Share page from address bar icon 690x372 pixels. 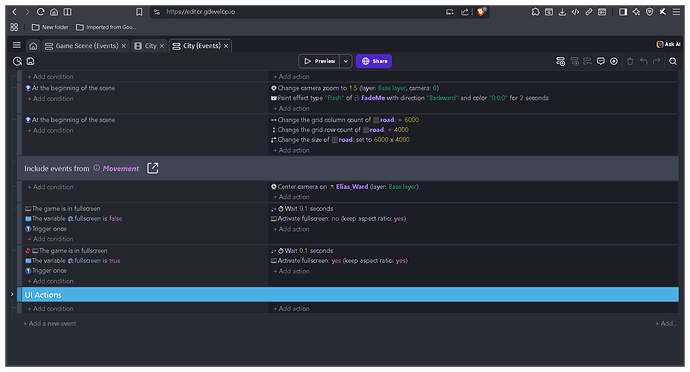click(465, 12)
